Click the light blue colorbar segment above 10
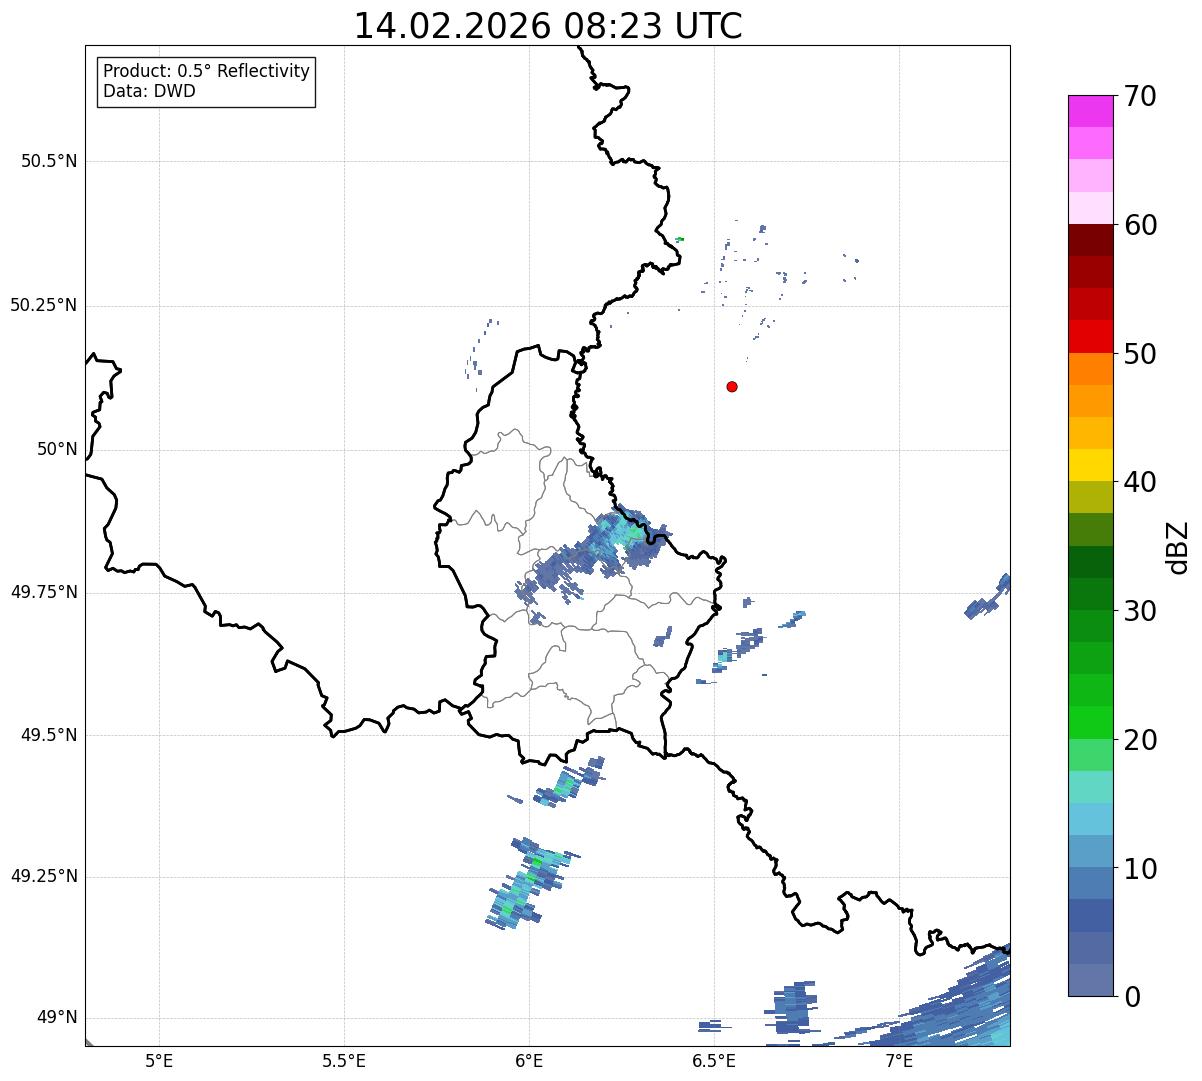This screenshot has width=1202, height=1081. tap(1090, 851)
